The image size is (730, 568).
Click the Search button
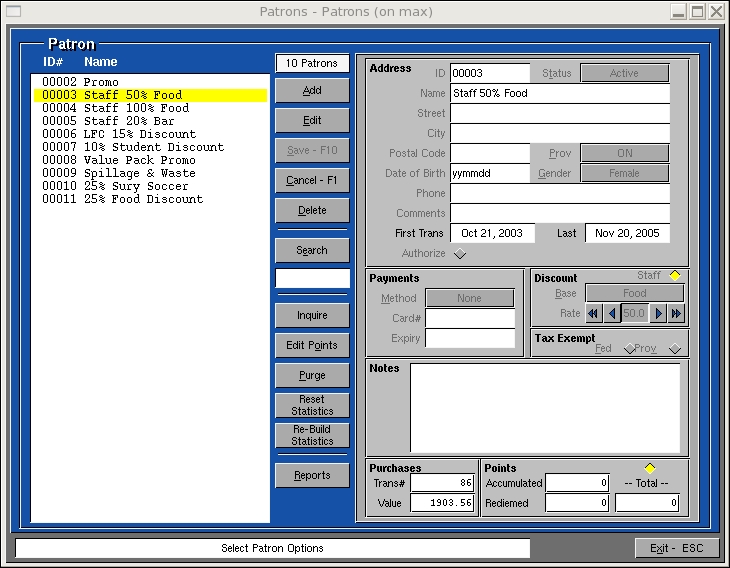point(312,250)
